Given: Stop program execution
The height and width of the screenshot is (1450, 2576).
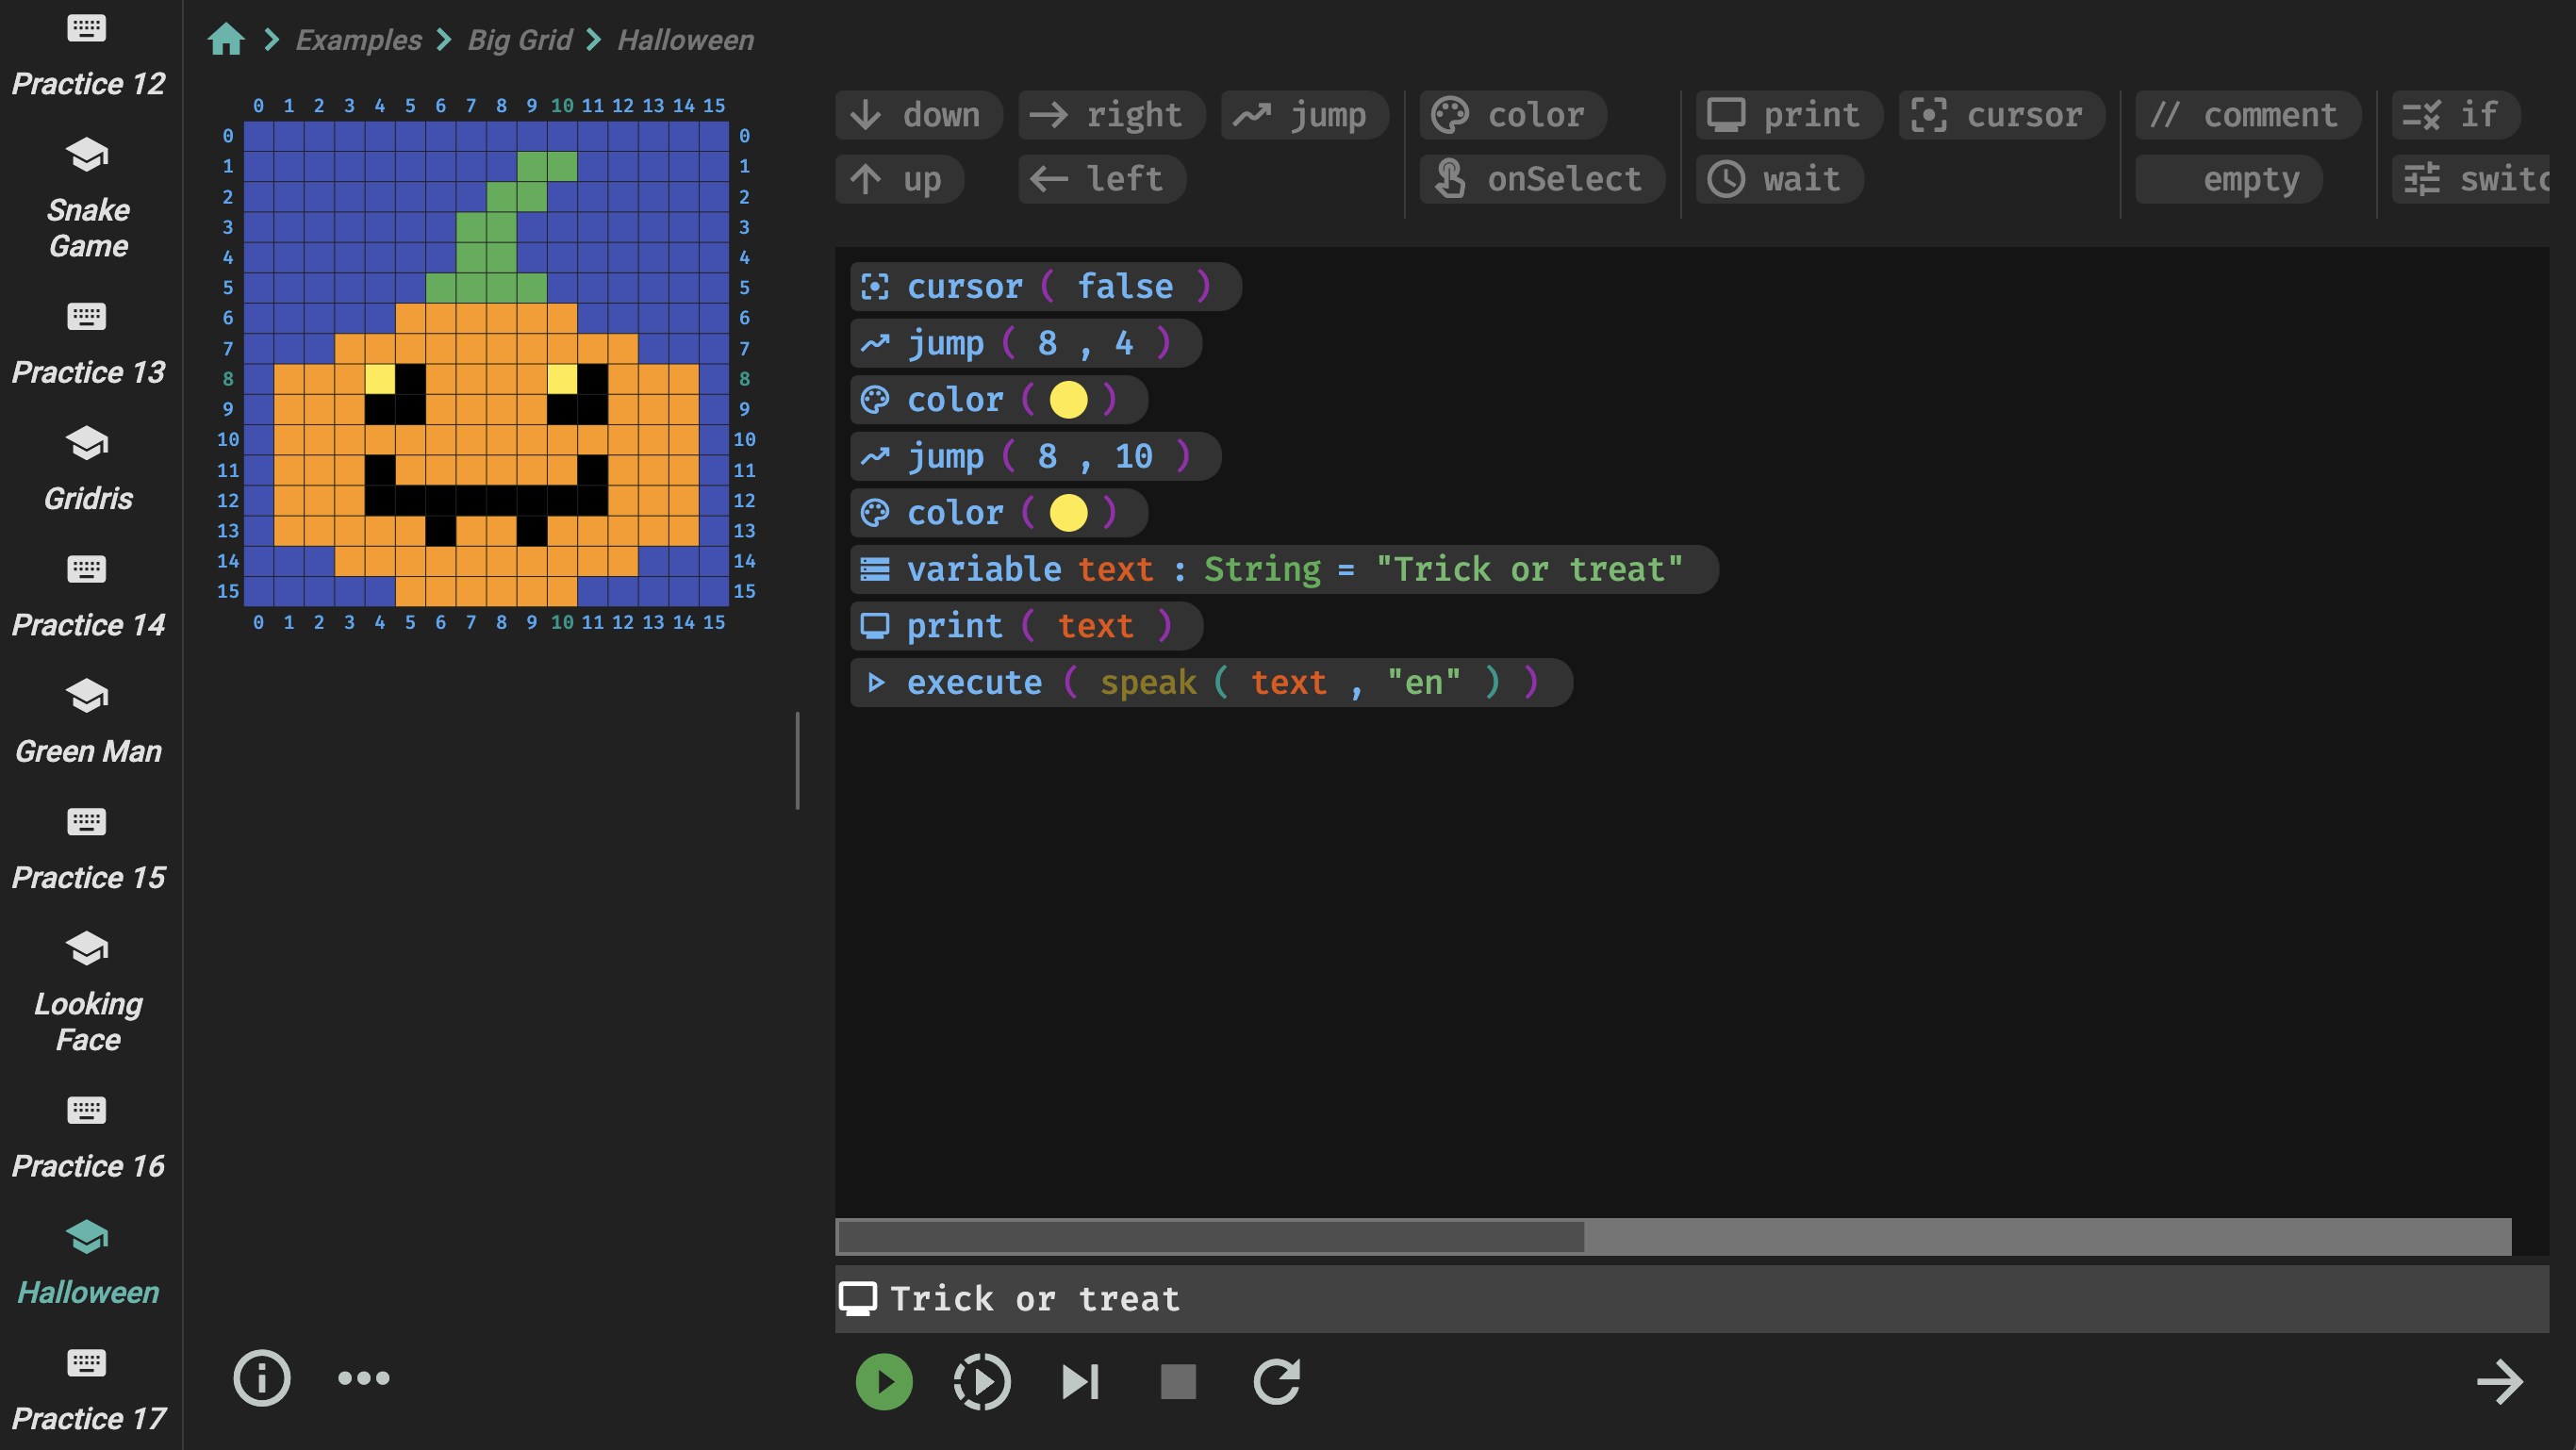Looking at the screenshot, I should [1177, 1382].
